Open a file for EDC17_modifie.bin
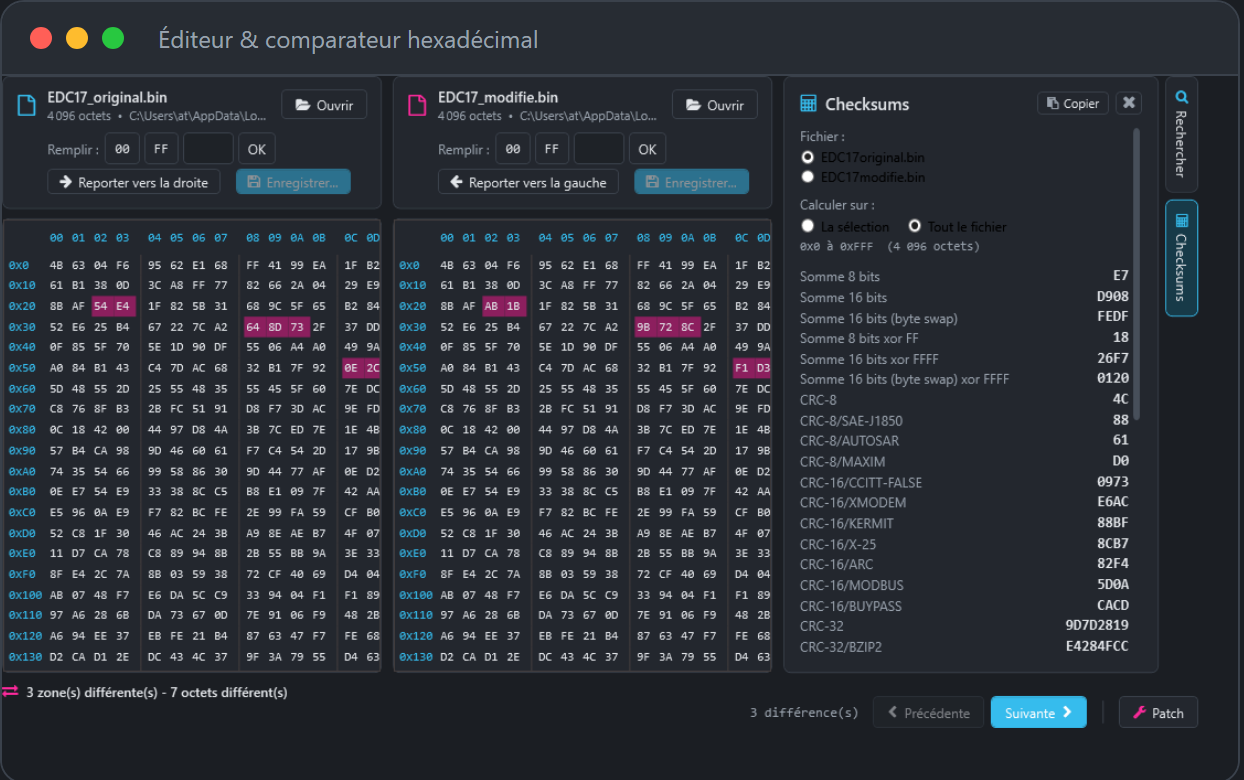The width and height of the screenshot is (1244, 780). coord(715,105)
